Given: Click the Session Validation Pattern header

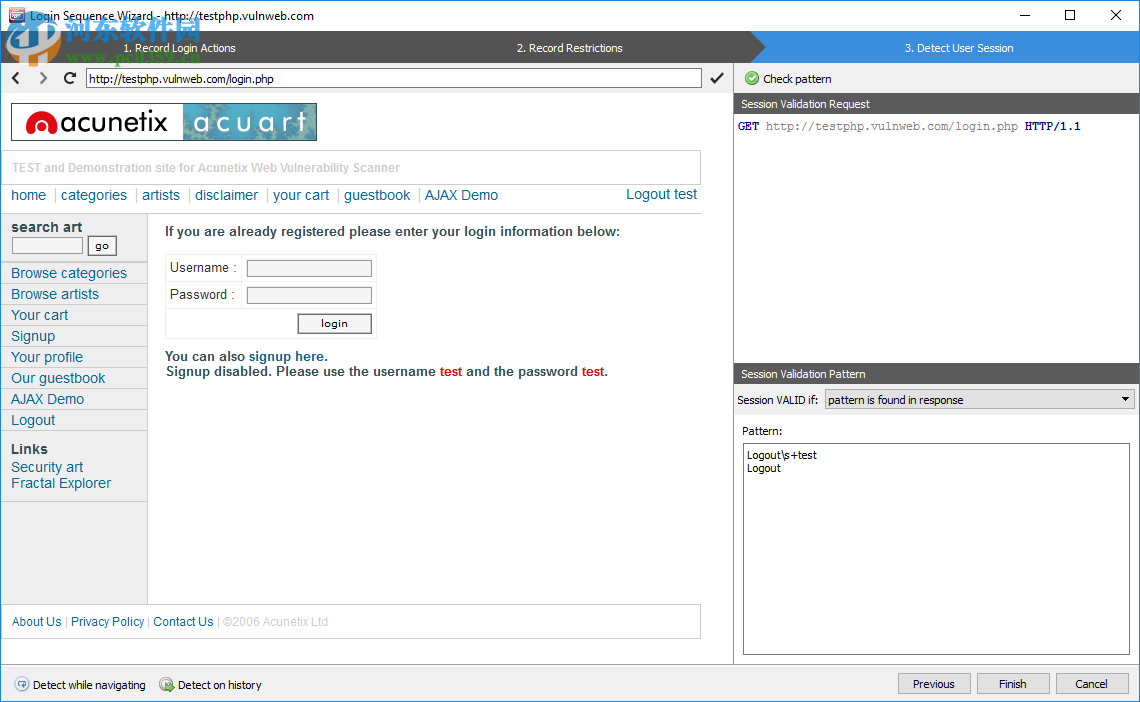Looking at the screenshot, I should coord(936,374).
